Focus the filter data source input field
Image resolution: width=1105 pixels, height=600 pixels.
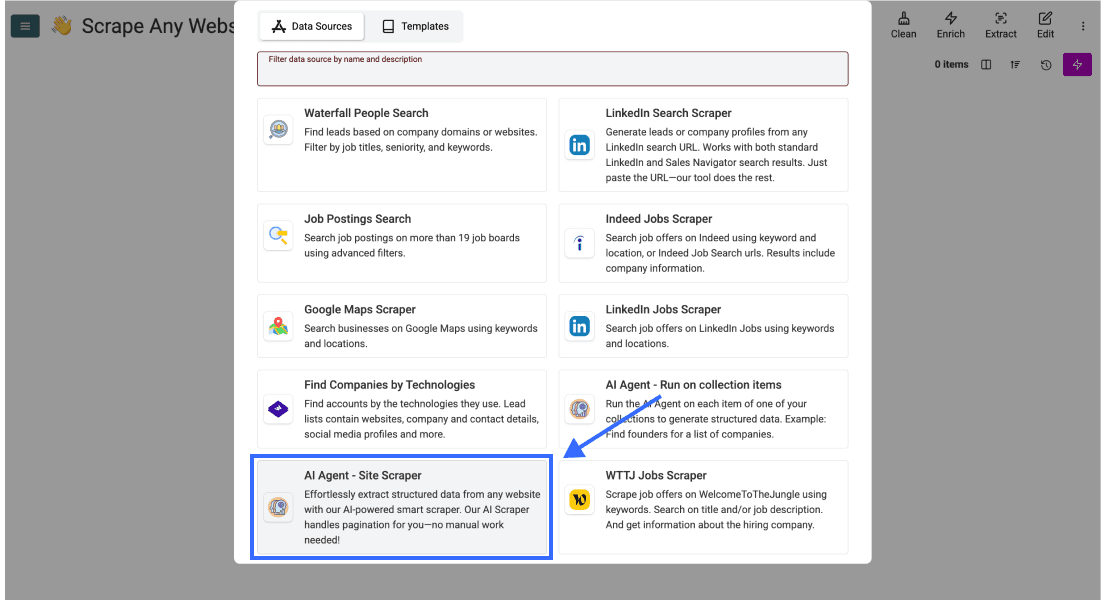pos(552,68)
